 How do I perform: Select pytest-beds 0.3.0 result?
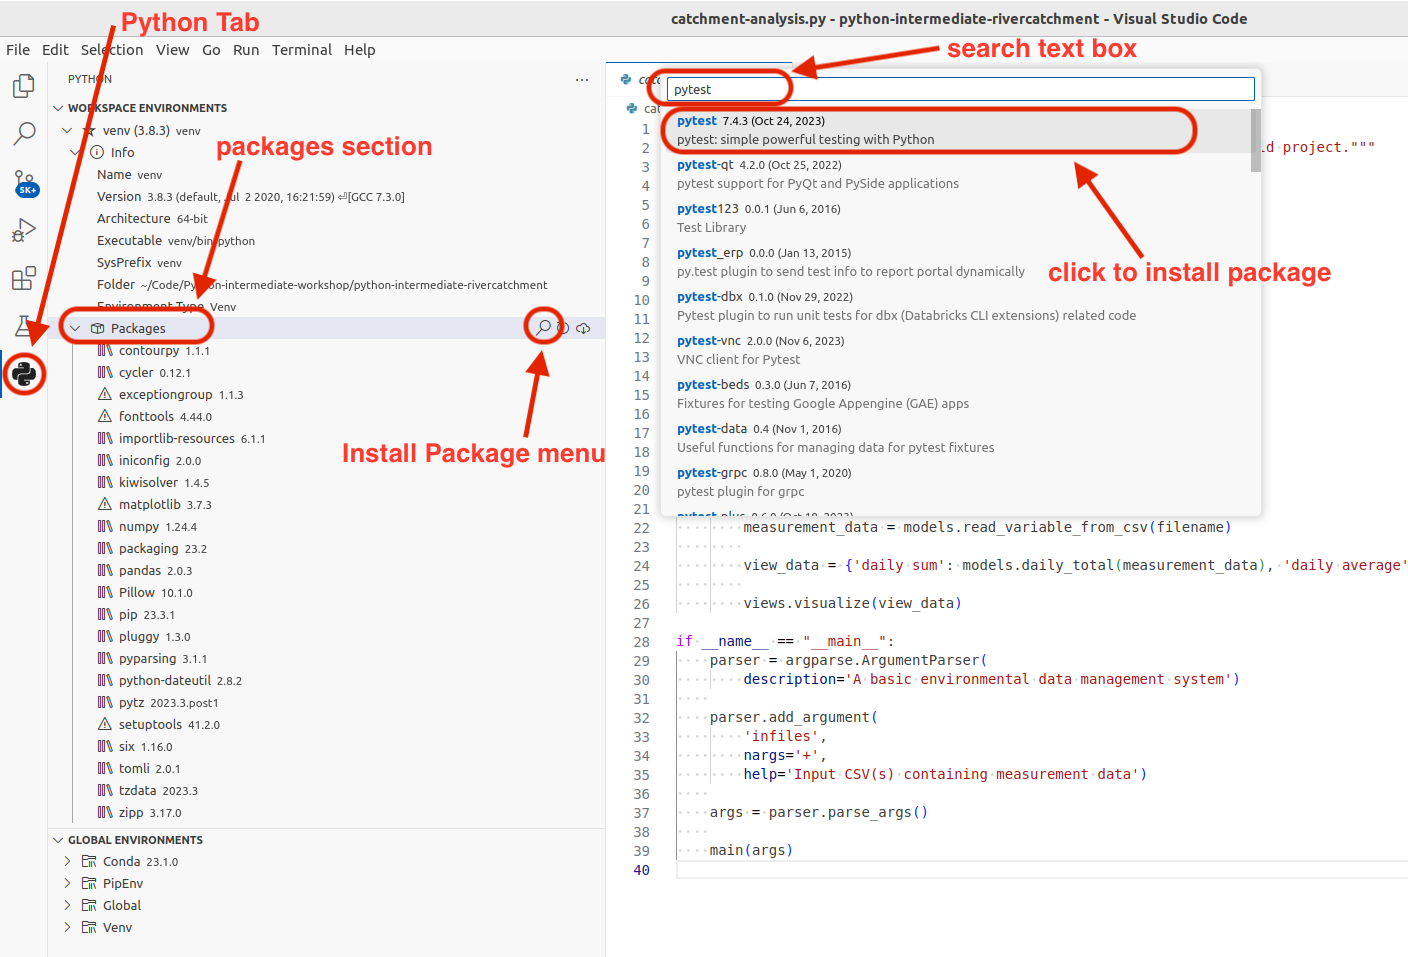click(956, 395)
